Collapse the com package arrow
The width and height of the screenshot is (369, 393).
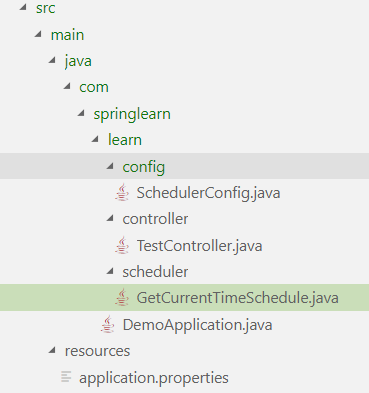tap(67, 86)
